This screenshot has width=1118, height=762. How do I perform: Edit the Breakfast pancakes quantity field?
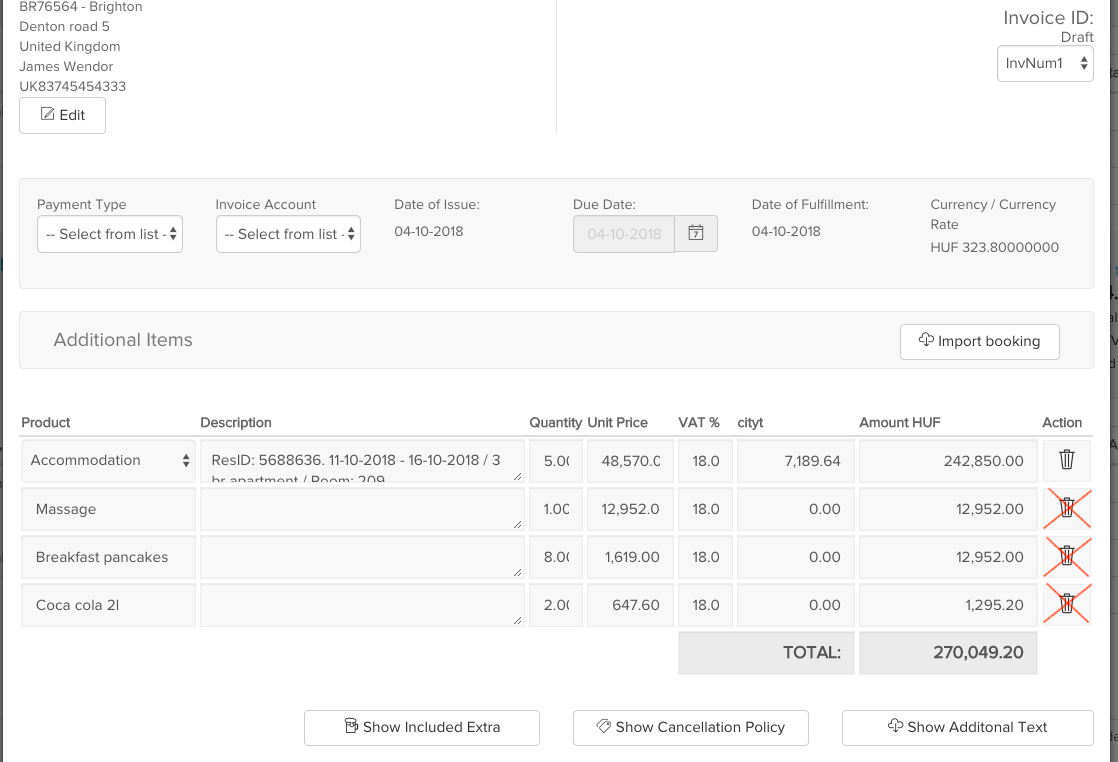click(x=555, y=556)
